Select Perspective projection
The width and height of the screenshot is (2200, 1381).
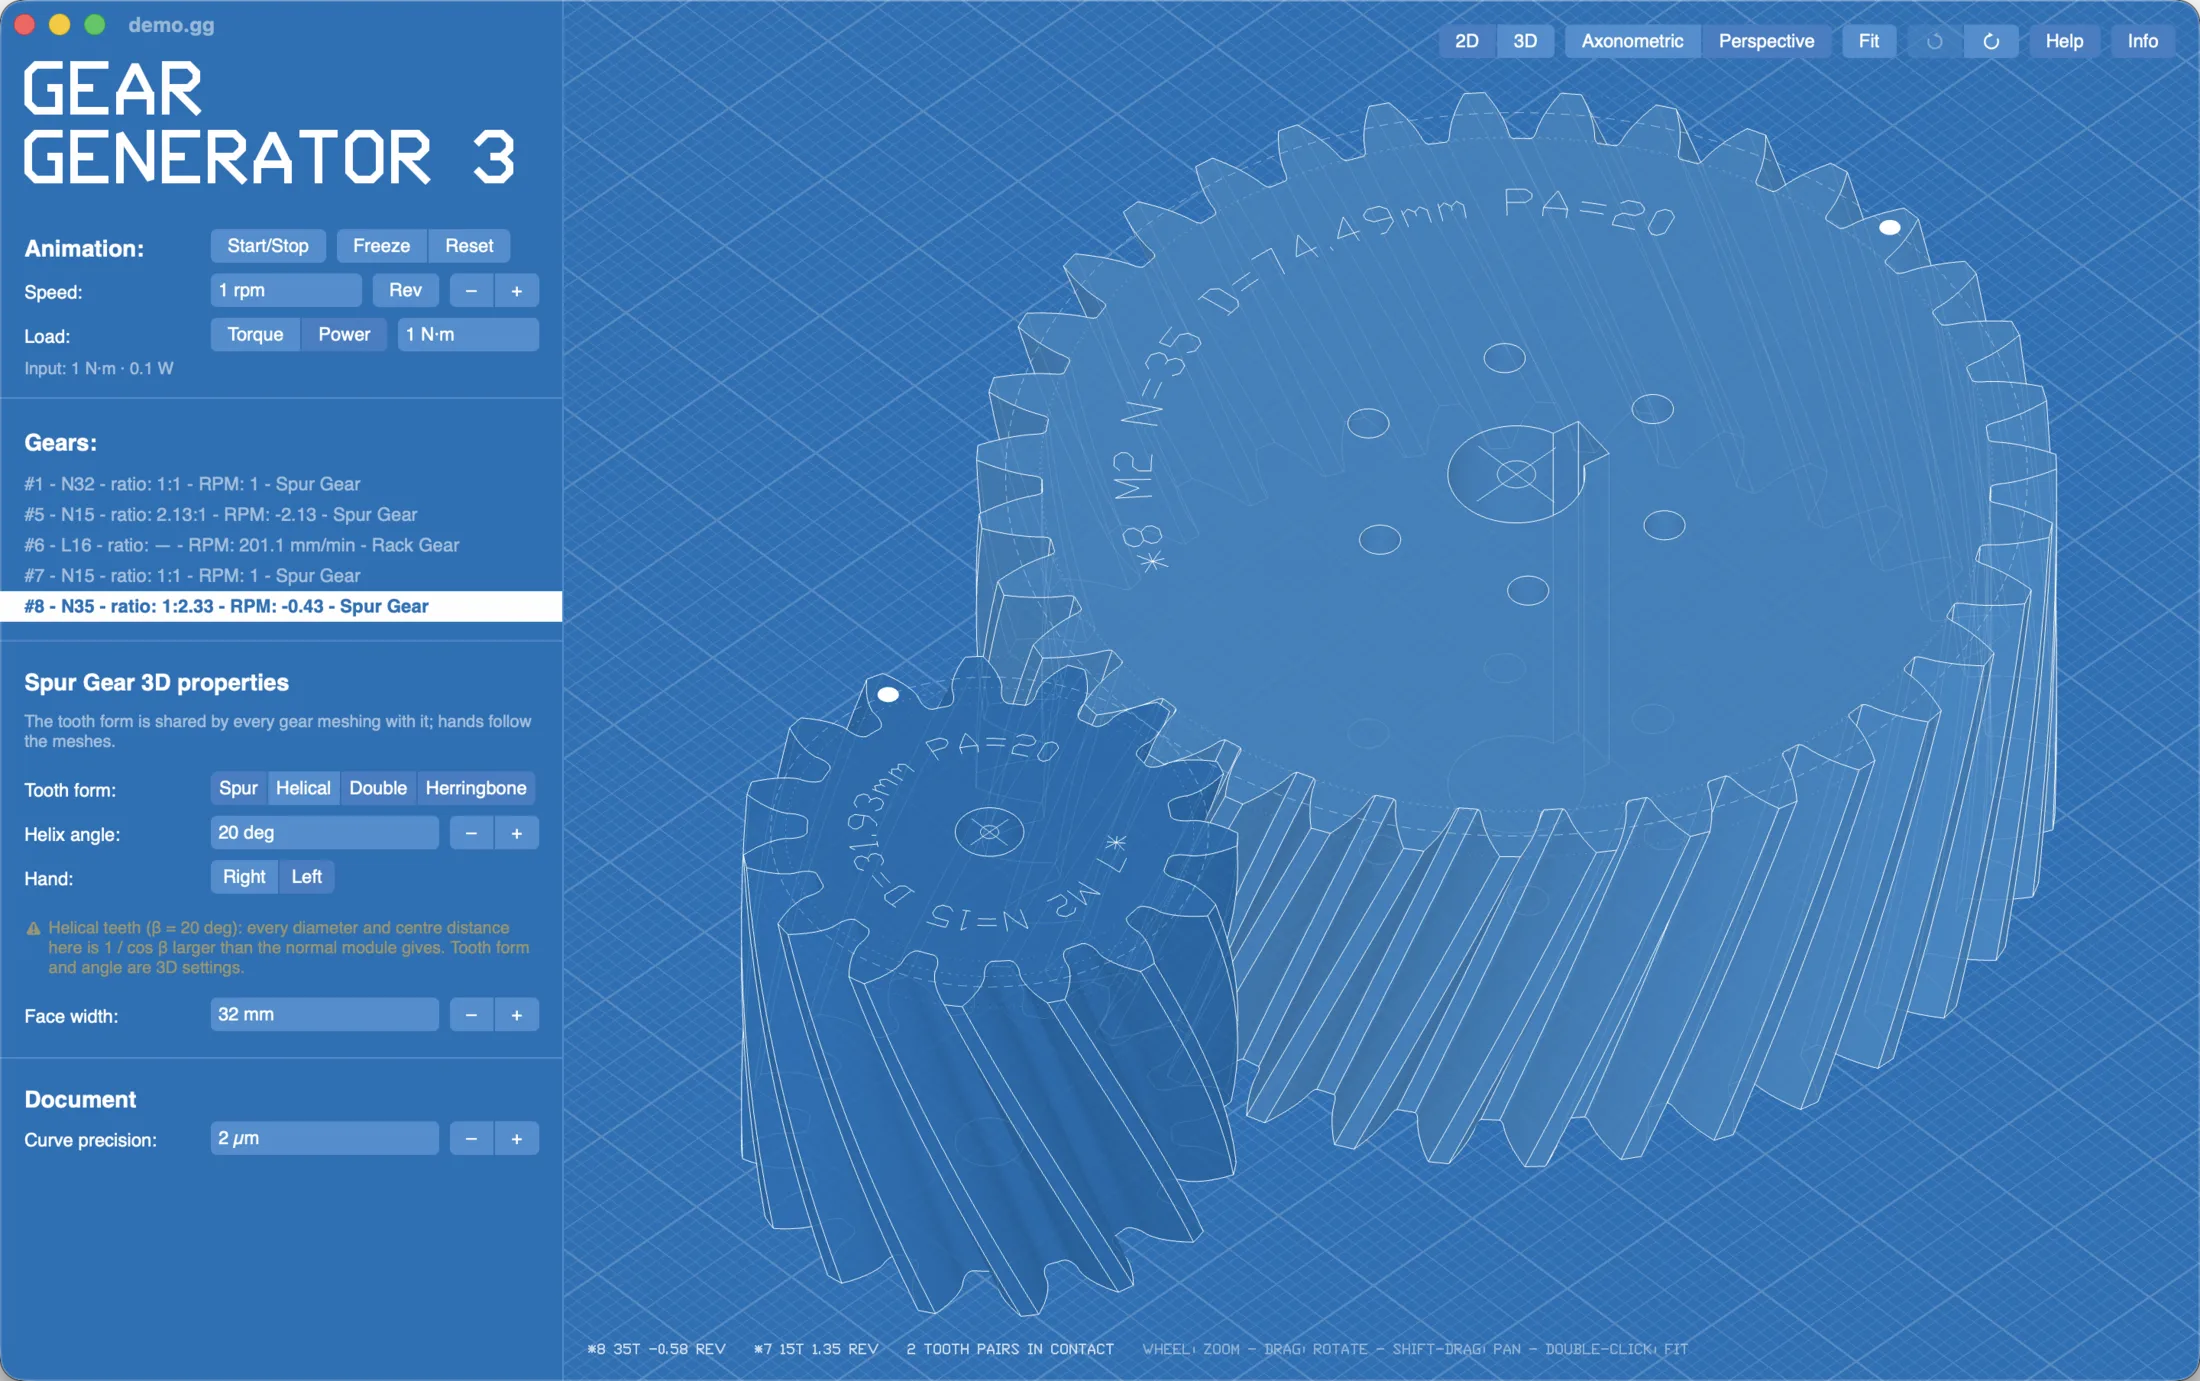point(1766,41)
